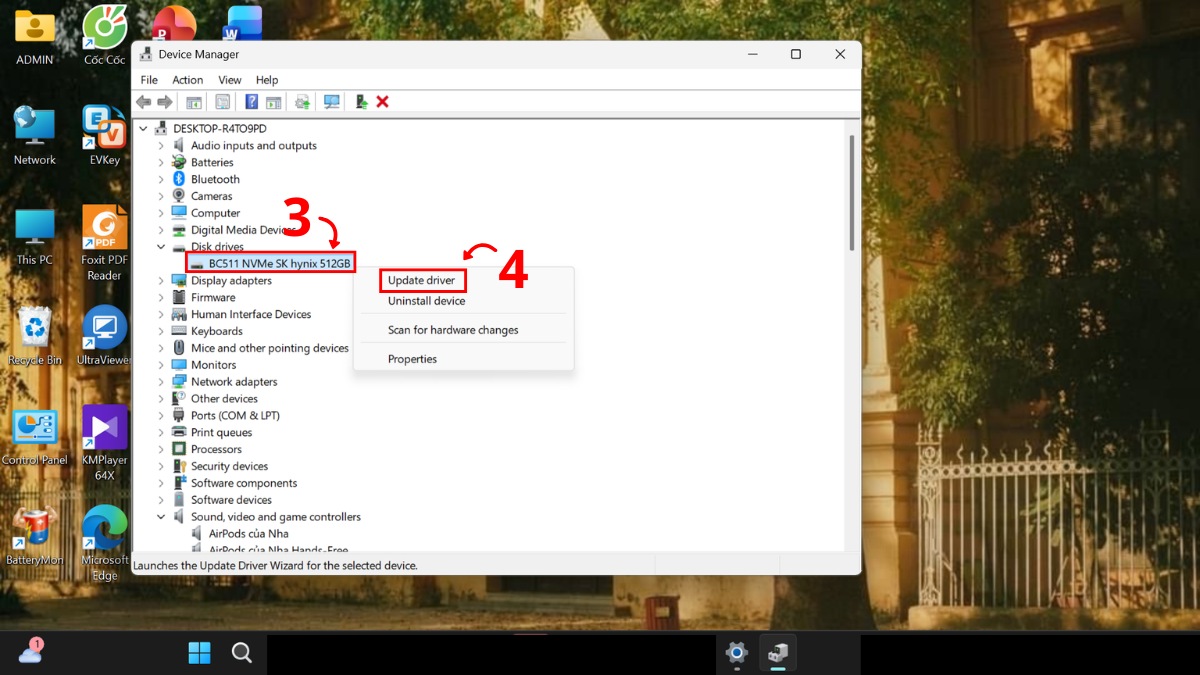This screenshot has width=1200, height=675.
Task: Open the Windows Start menu
Action: 199,654
